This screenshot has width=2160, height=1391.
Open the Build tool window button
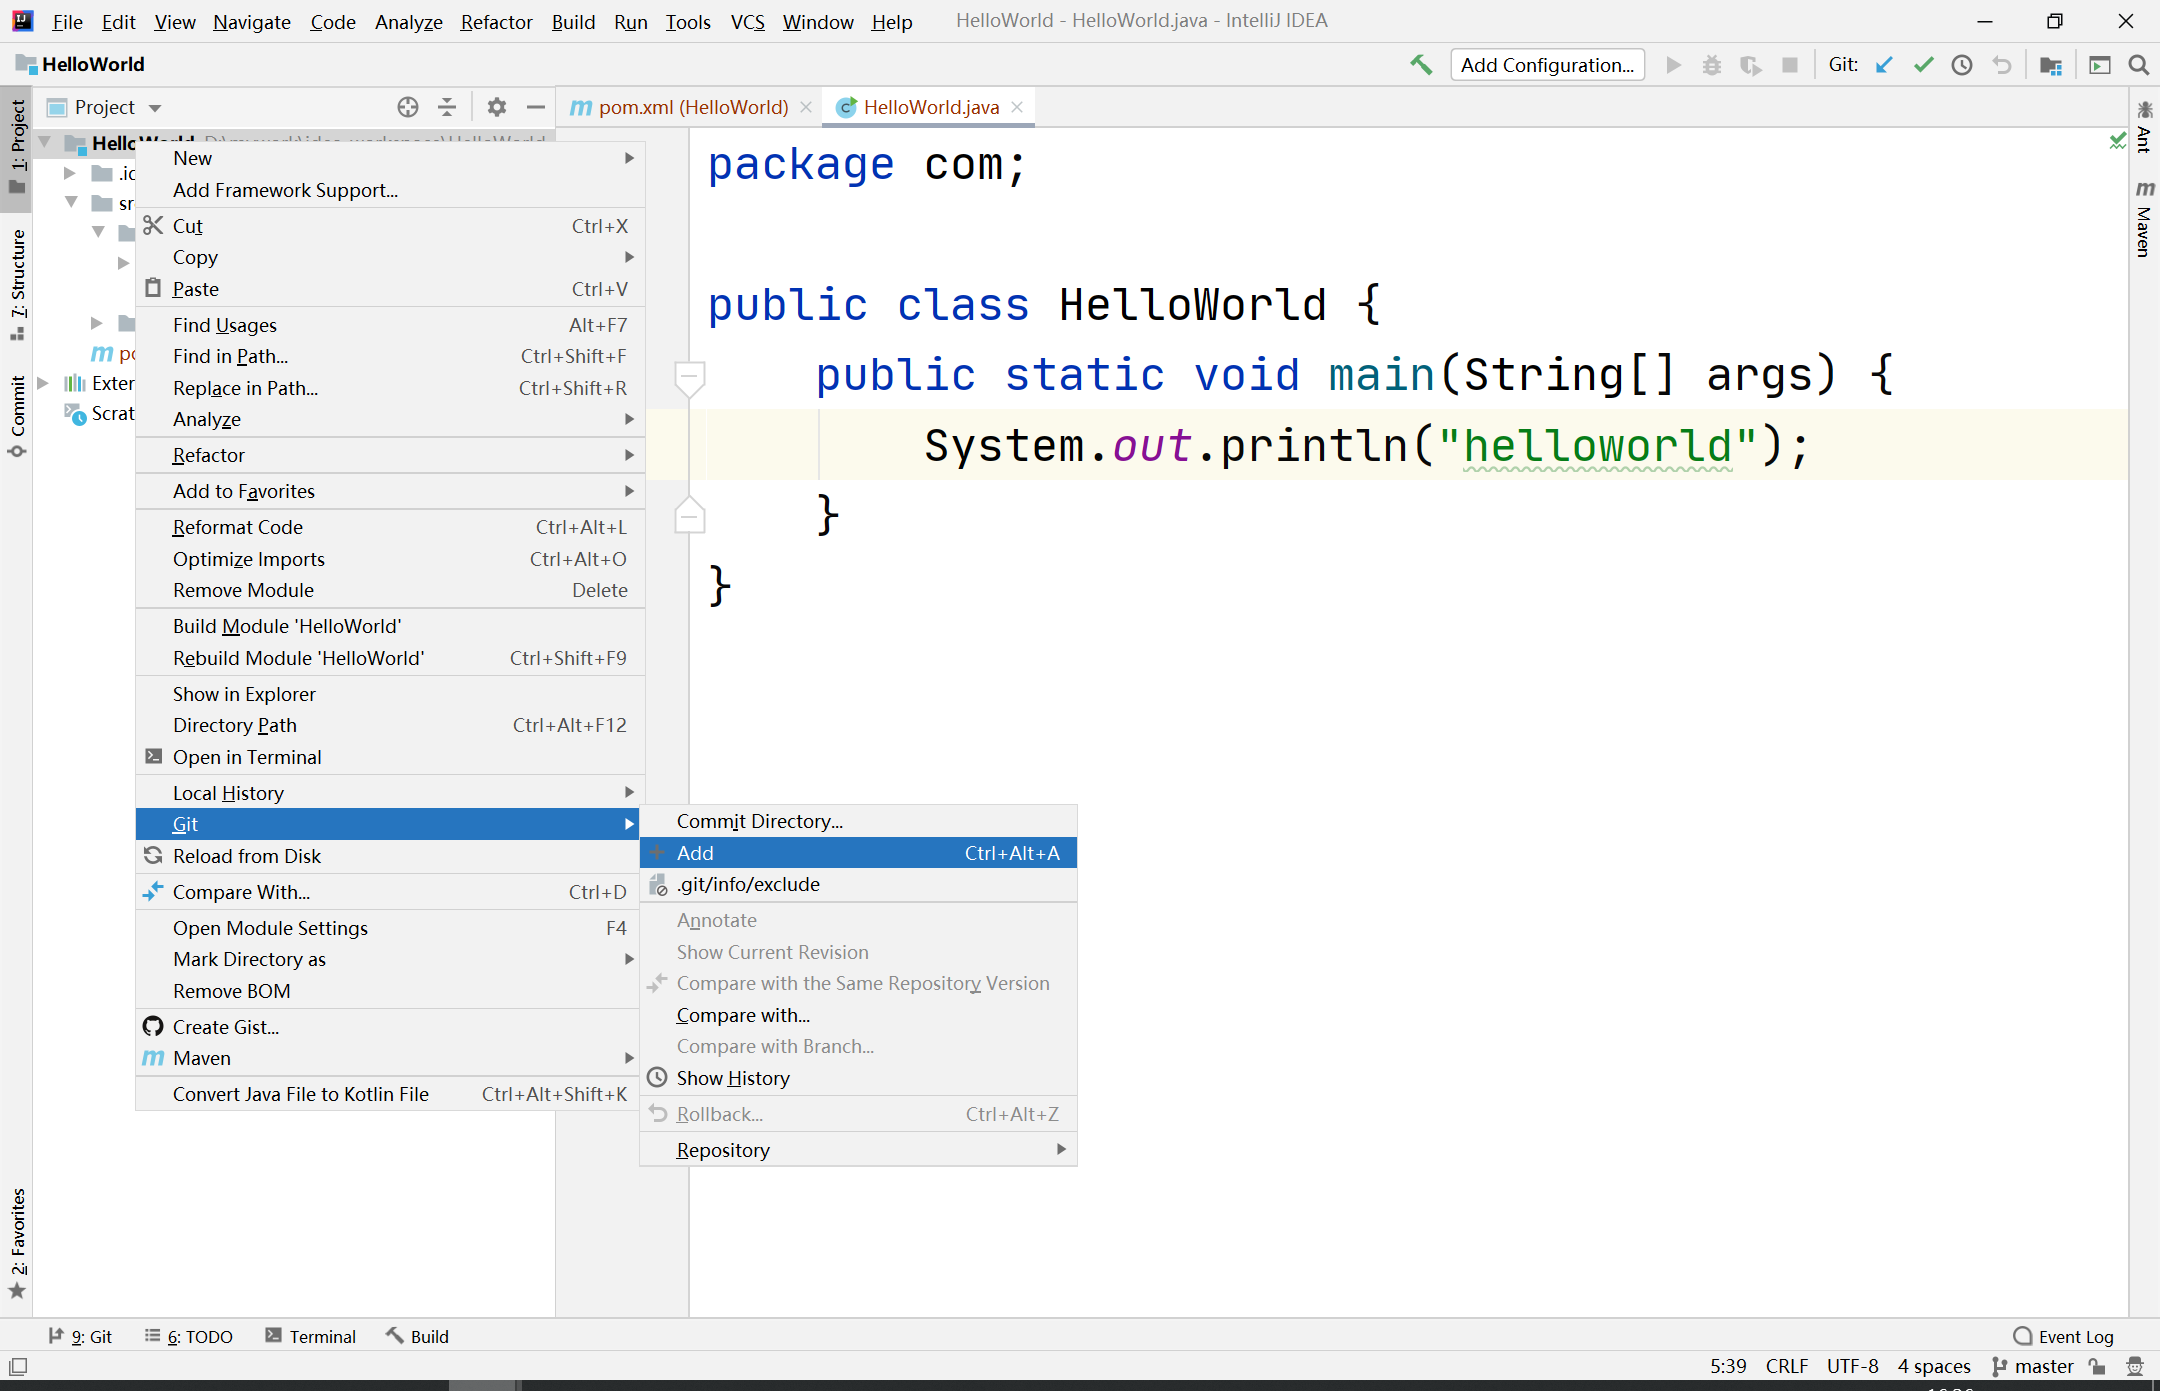418,1337
